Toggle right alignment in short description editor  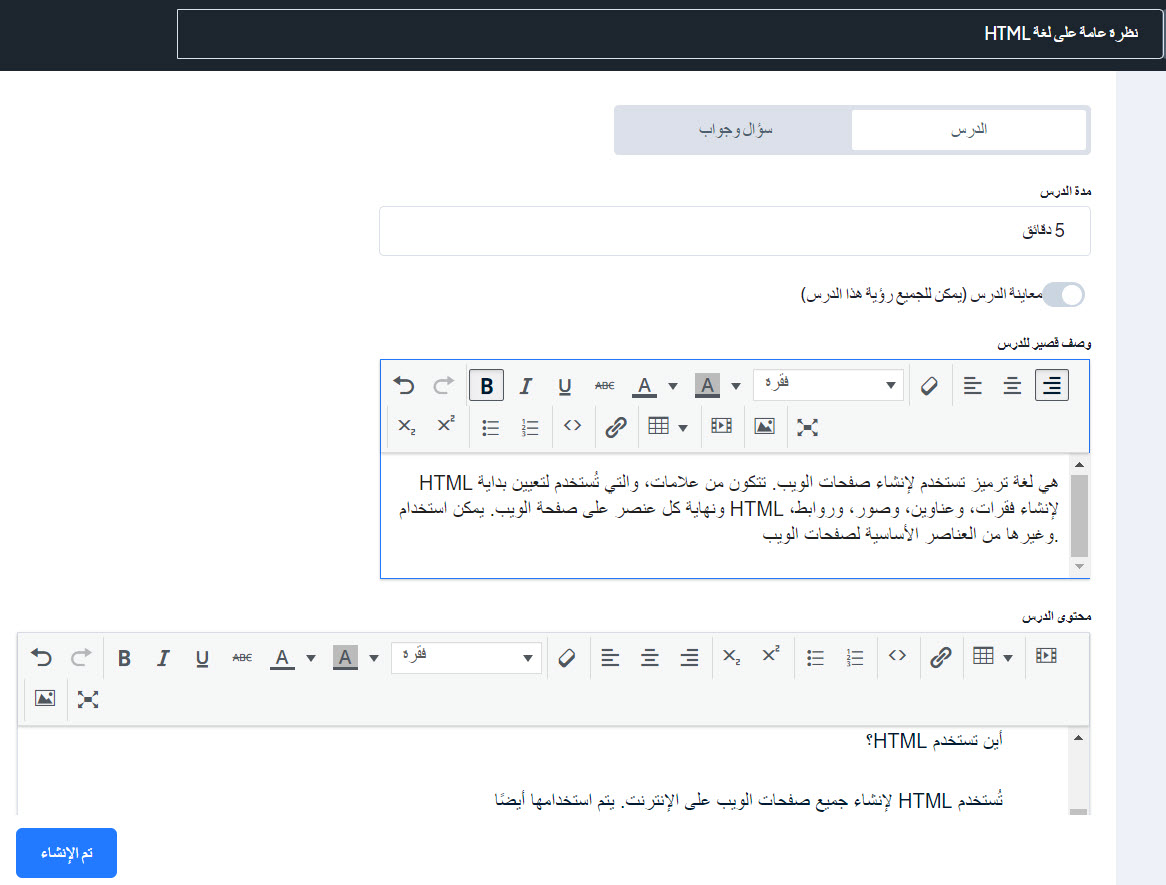tap(1052, 386)
